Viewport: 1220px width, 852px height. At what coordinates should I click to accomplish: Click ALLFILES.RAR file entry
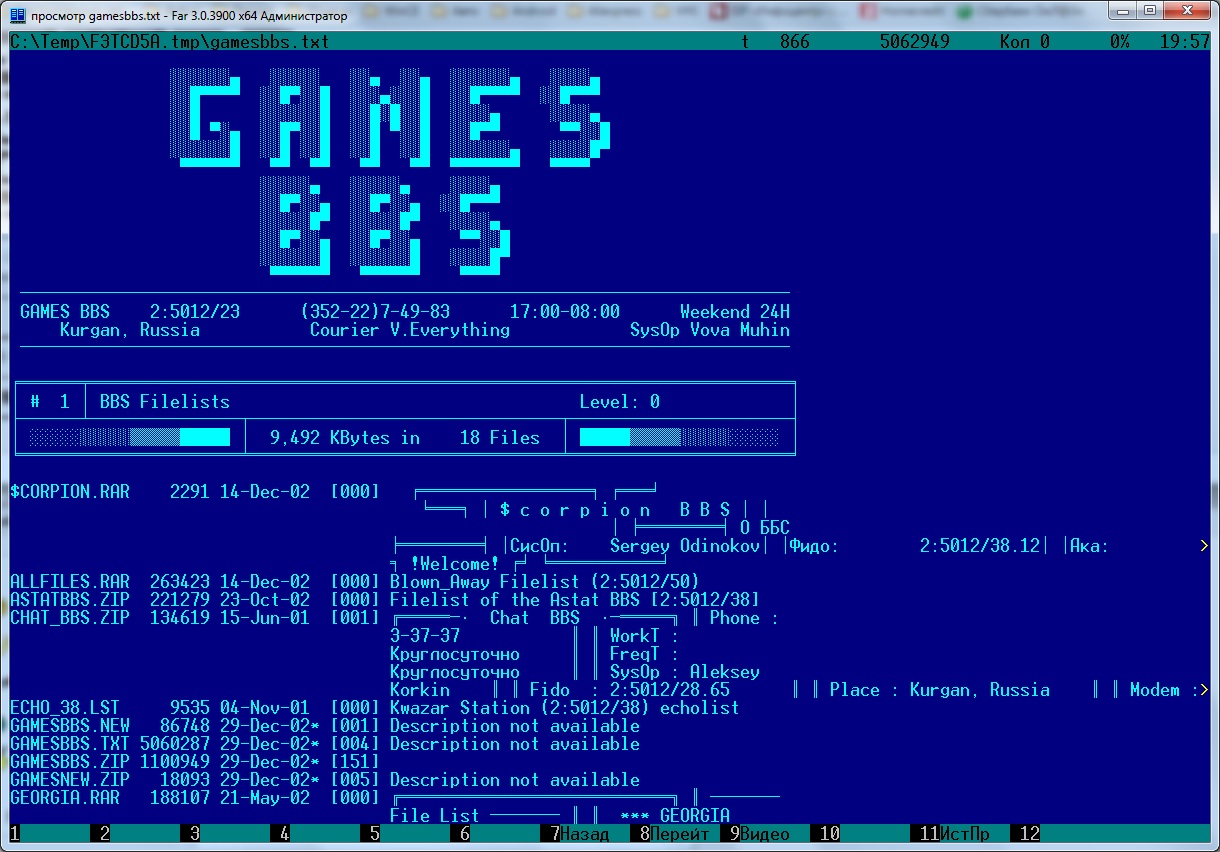[x=70, y=582]
